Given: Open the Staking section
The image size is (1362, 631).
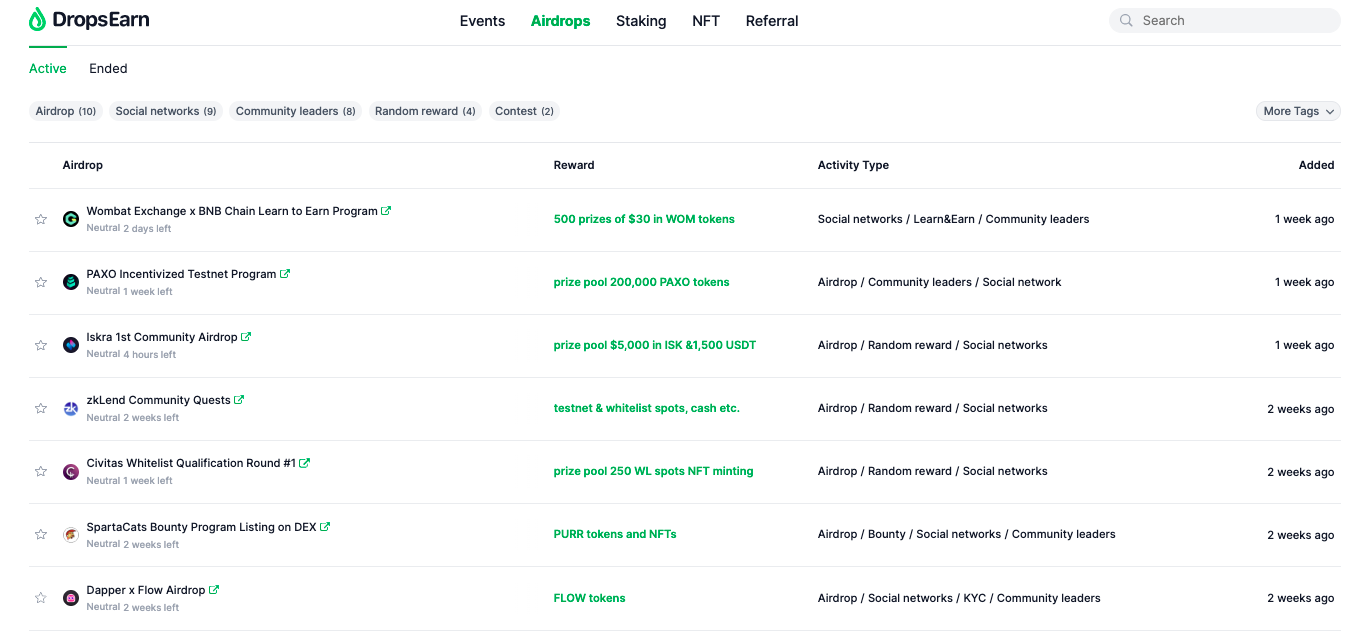Looking at the screenshot, I should click(x=641, y=21).
